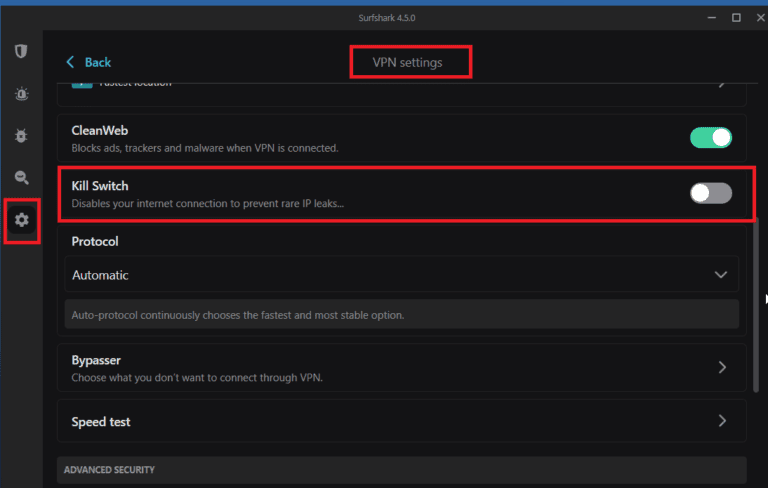Enable the Kill Switch toggle
768x488 pixels.
[711, 193]
